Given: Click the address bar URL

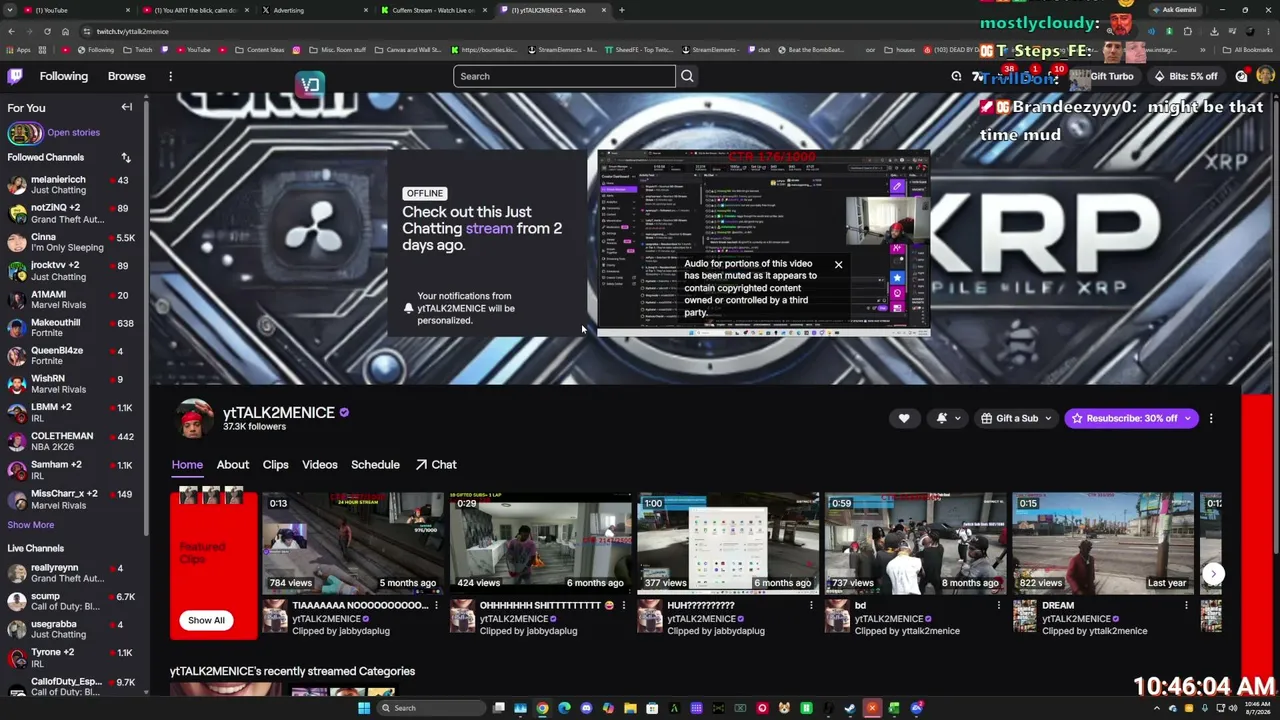Looking at the screenshot, I should point(133,31).
